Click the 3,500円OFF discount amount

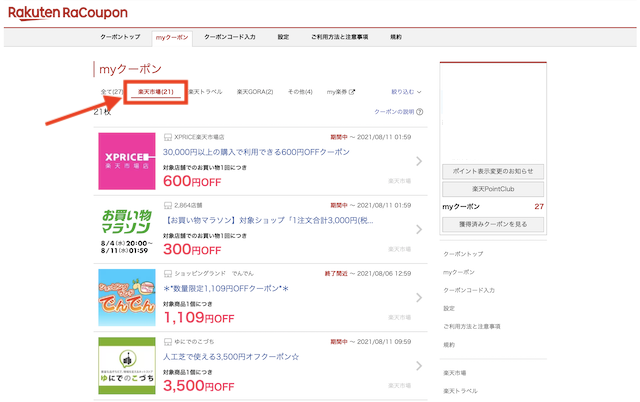(x=199, y=386)
